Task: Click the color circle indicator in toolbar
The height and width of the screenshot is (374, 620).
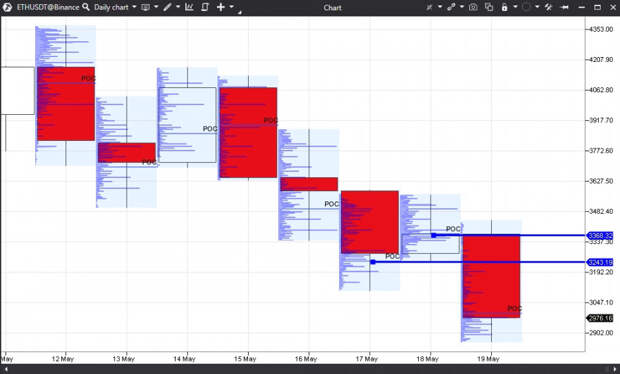Action: pos(526,7)
